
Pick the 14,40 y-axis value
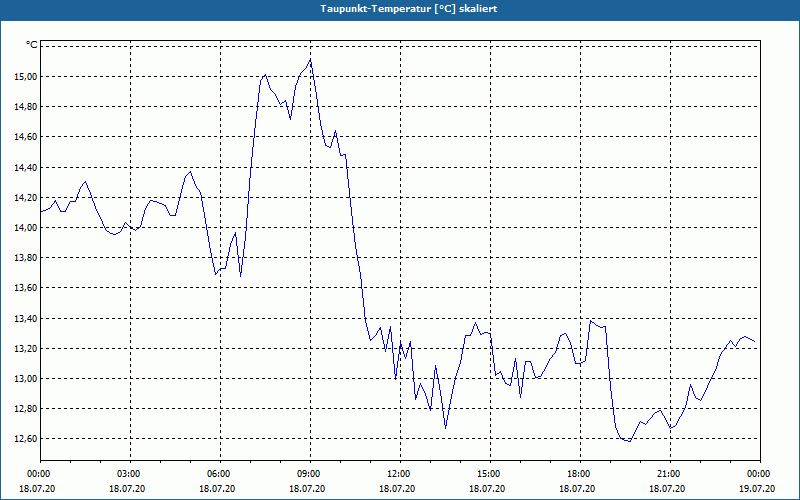[x=27, y=167]
